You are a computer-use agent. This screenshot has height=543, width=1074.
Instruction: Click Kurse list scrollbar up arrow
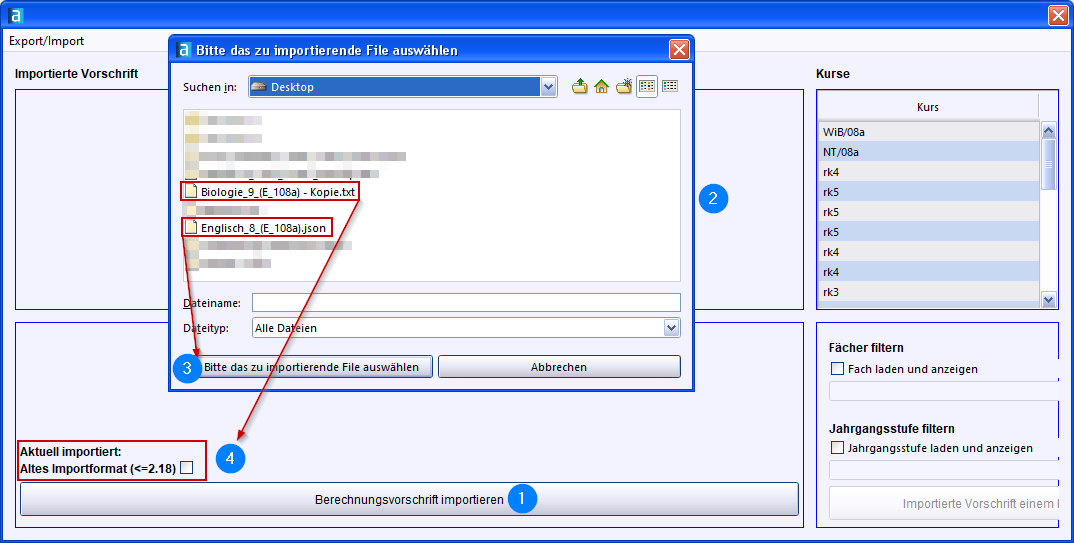(1048, 130)
